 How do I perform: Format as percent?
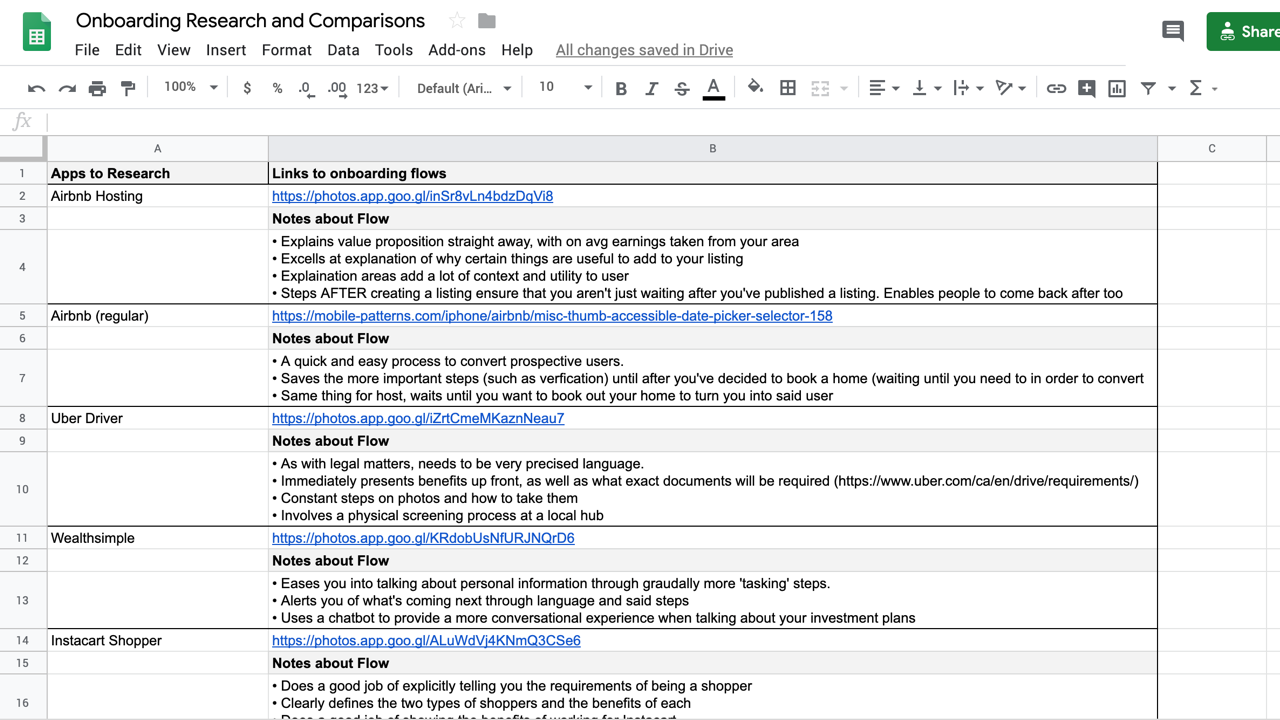(x=277, y=89)
